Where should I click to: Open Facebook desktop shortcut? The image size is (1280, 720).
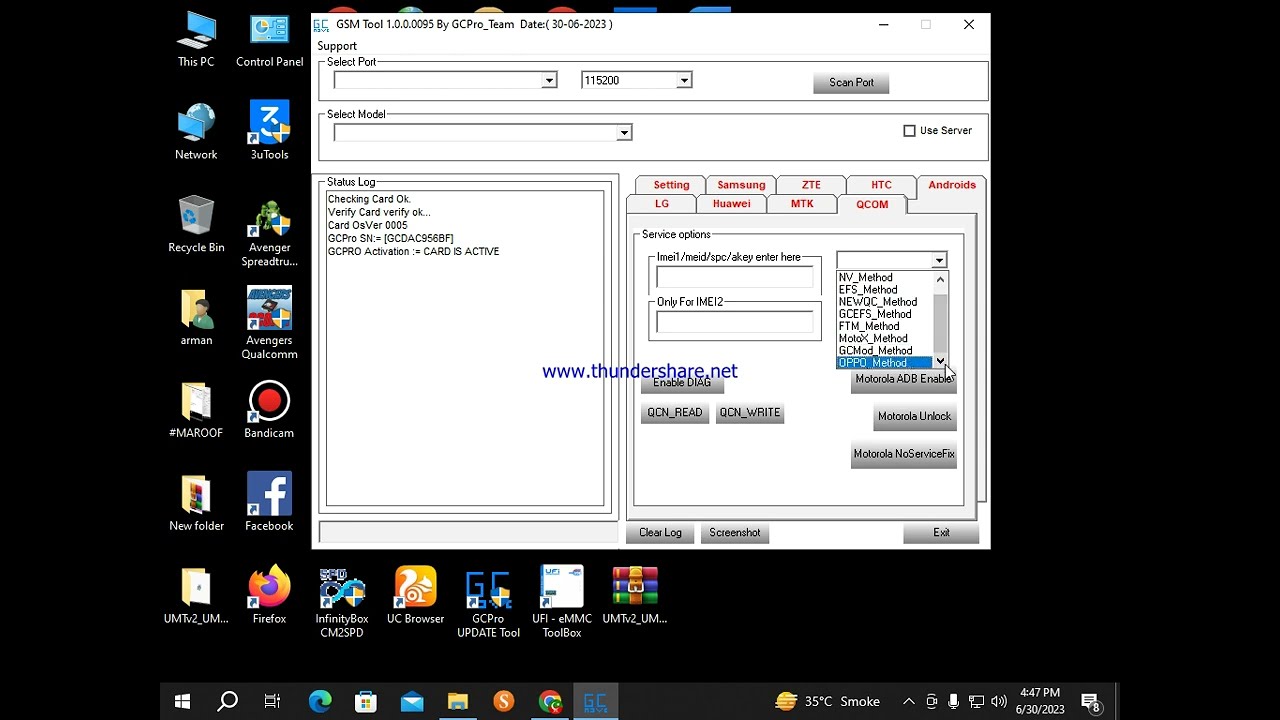point(269,504)
